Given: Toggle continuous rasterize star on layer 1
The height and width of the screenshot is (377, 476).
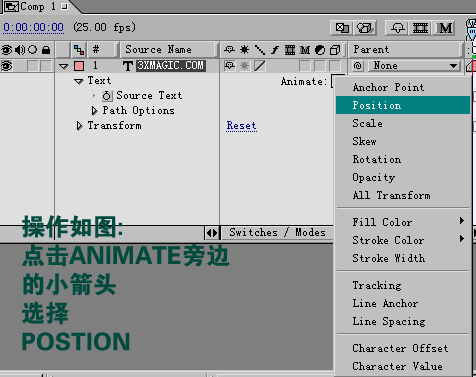Looking at the screenshot, I should (x=244, y=66).
